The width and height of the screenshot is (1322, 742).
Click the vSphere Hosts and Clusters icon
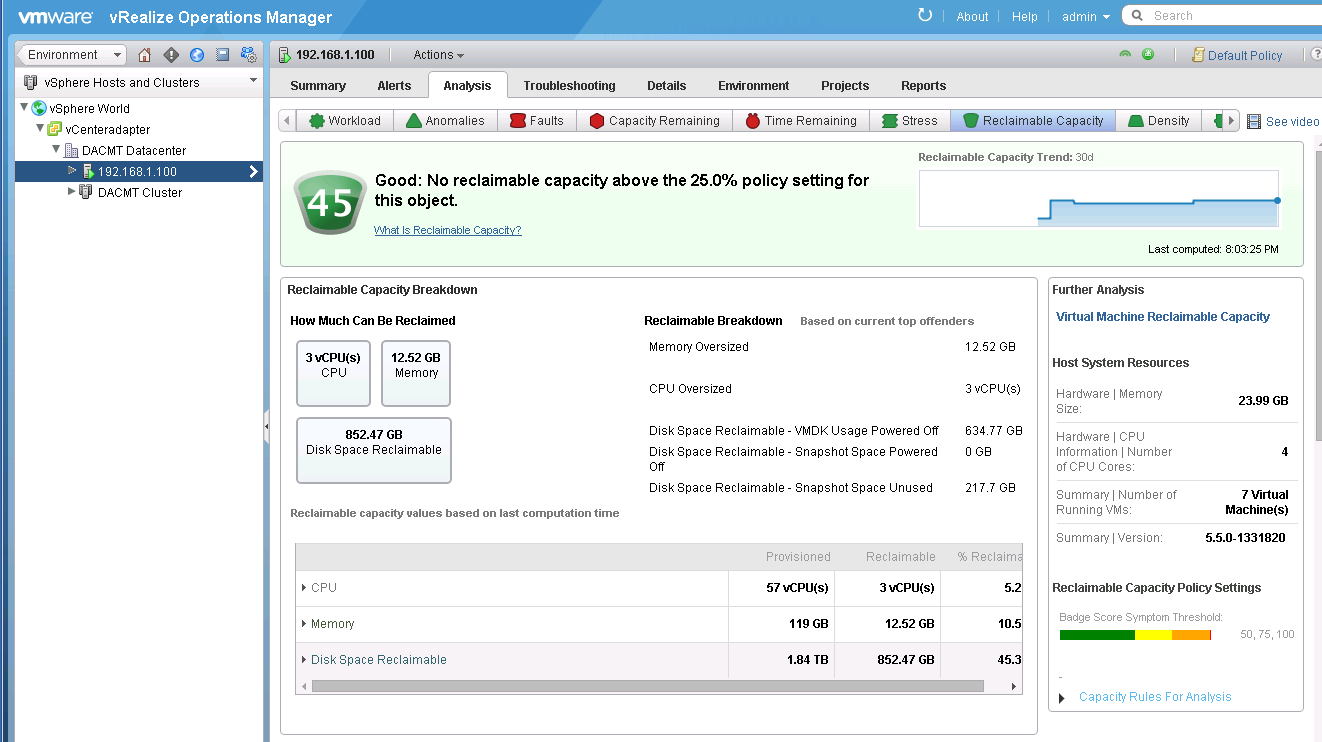coord(30,82)
